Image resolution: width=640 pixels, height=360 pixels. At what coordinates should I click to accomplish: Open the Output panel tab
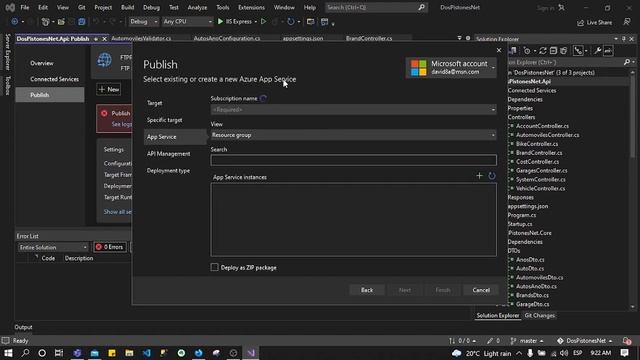pyautogui.click(x=23, y=327)
